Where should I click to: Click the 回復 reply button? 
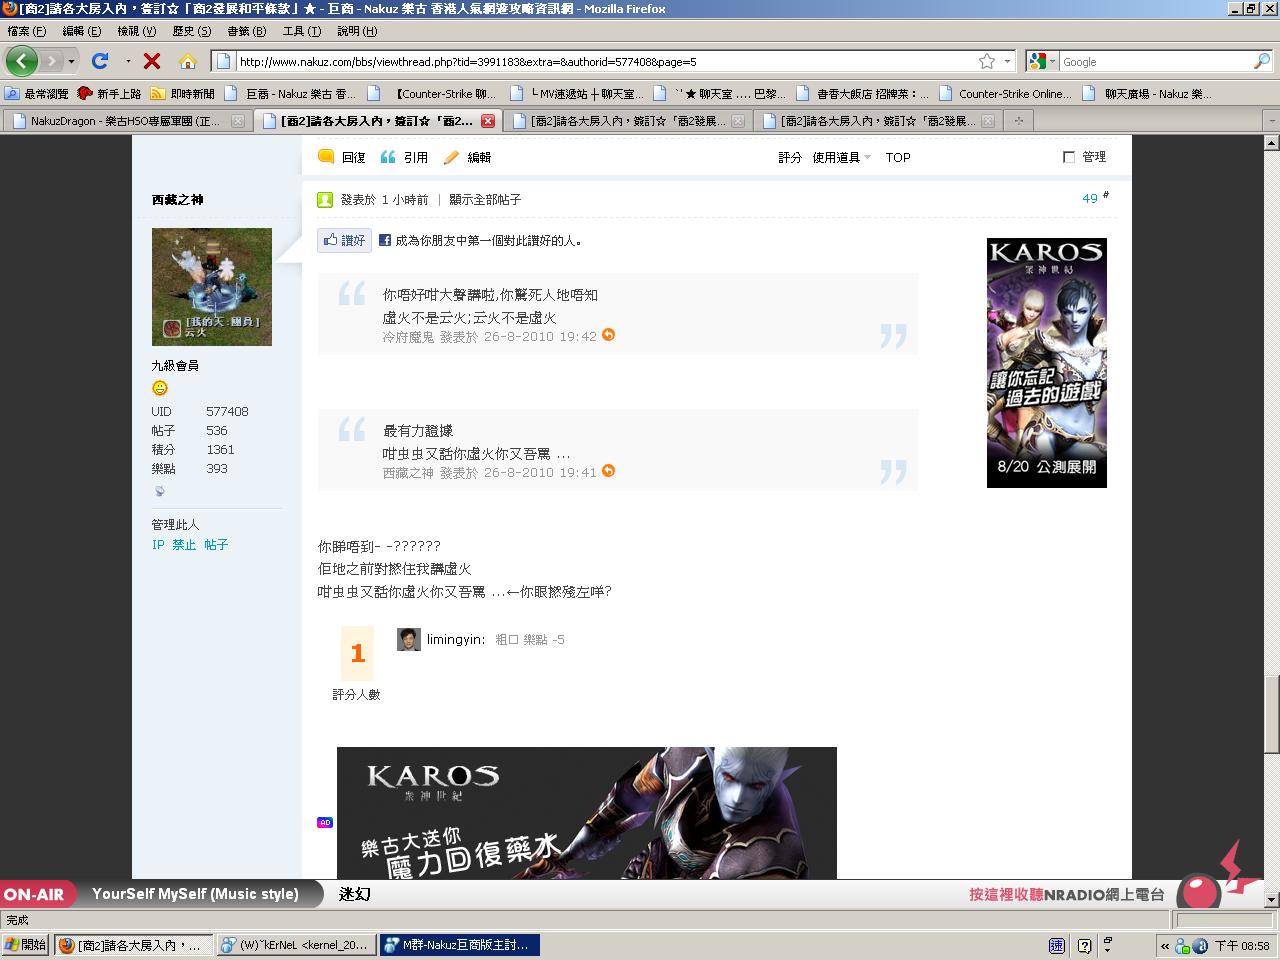click(342, 157)
